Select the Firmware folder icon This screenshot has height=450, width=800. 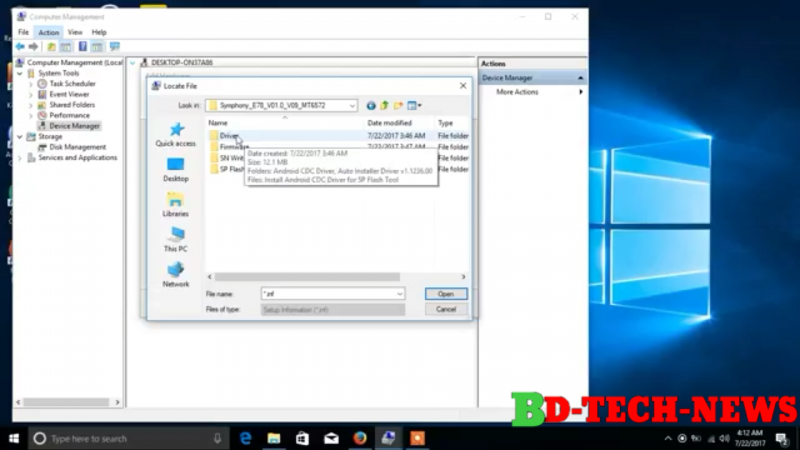coord(214,147)
